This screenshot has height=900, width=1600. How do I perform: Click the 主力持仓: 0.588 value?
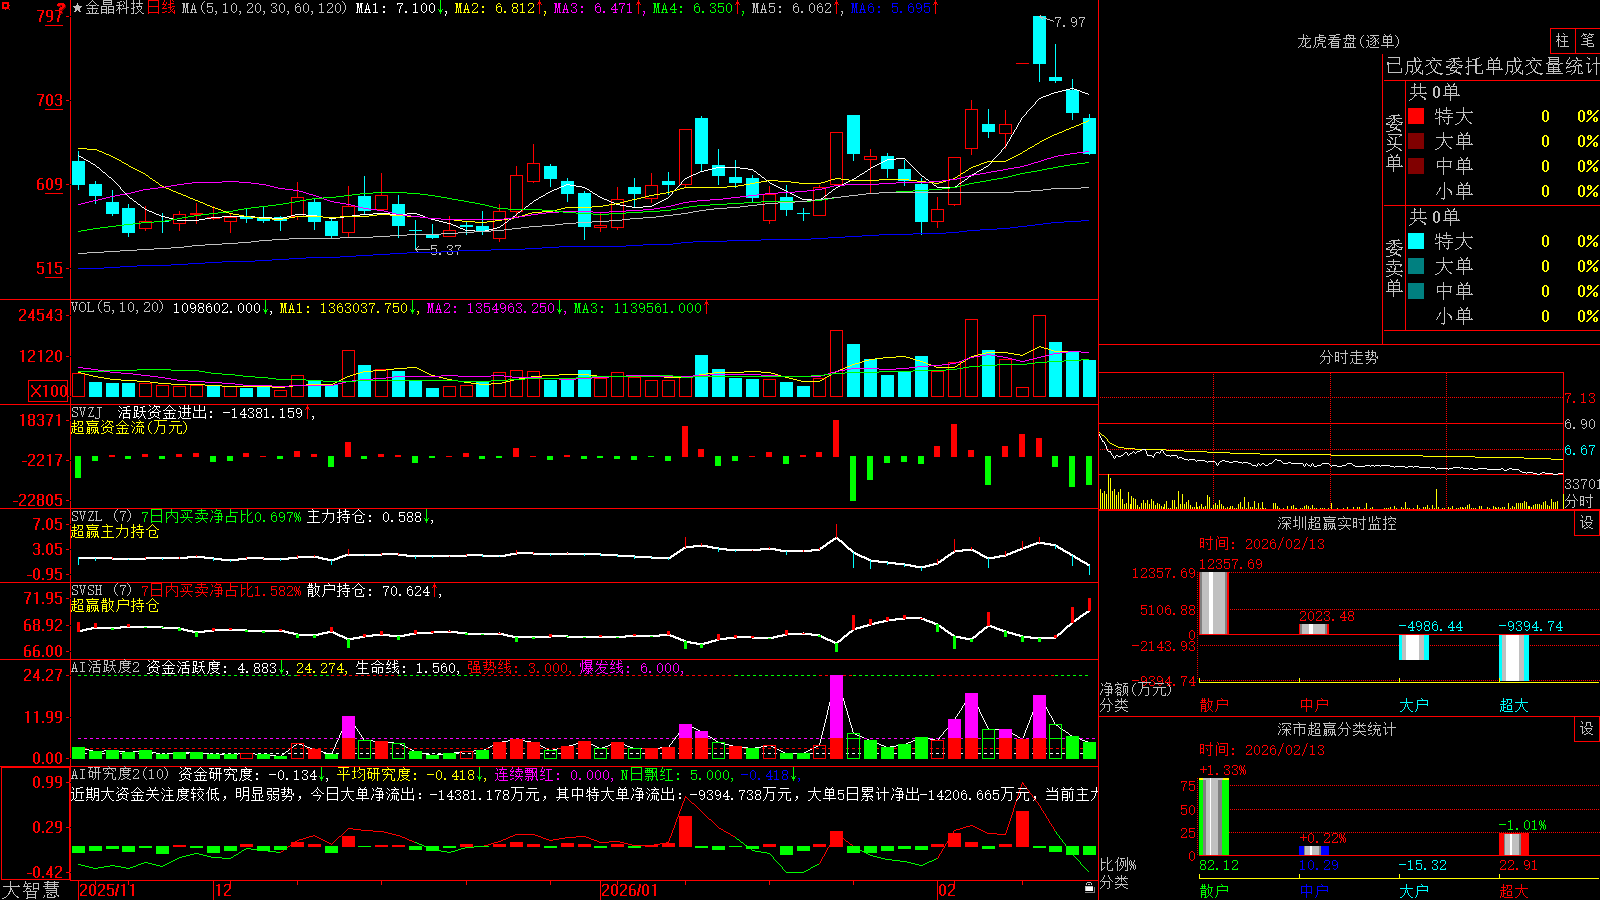(x=370, y=517)
